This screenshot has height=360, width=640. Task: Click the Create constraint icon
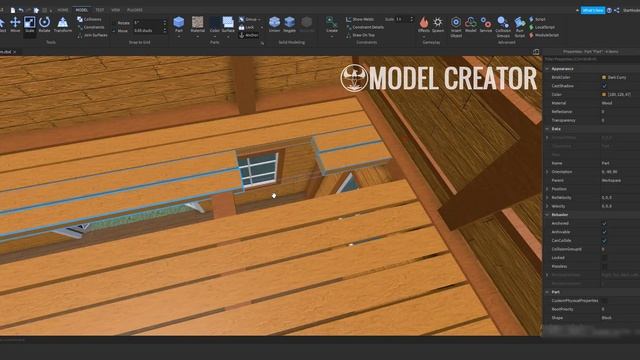click(331, 22)
